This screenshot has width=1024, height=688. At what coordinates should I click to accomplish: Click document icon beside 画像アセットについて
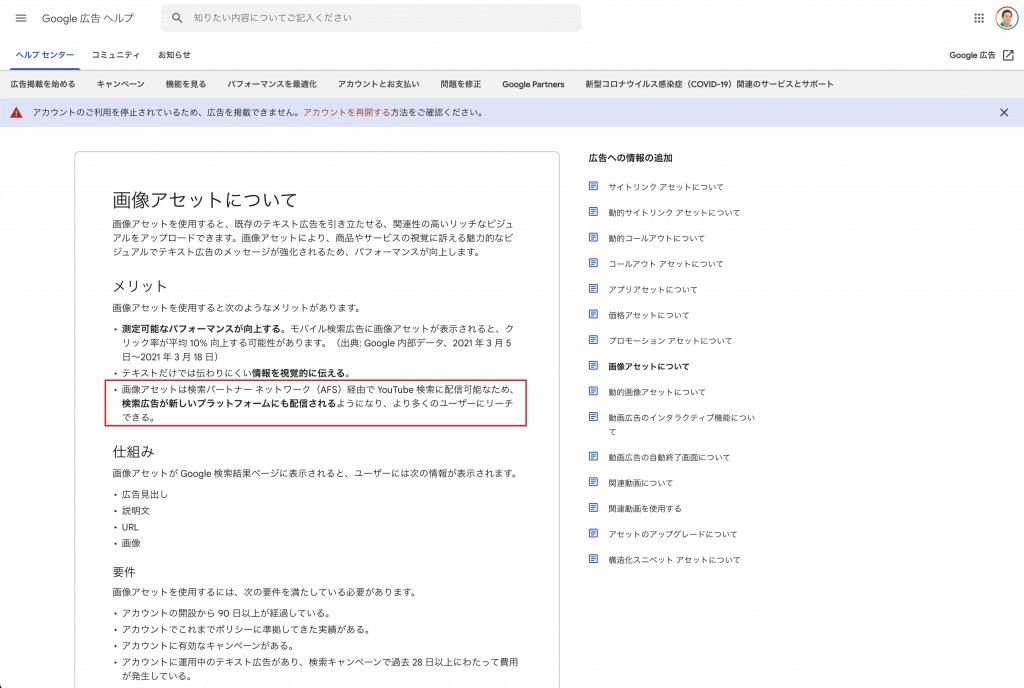tap(593, 366)
